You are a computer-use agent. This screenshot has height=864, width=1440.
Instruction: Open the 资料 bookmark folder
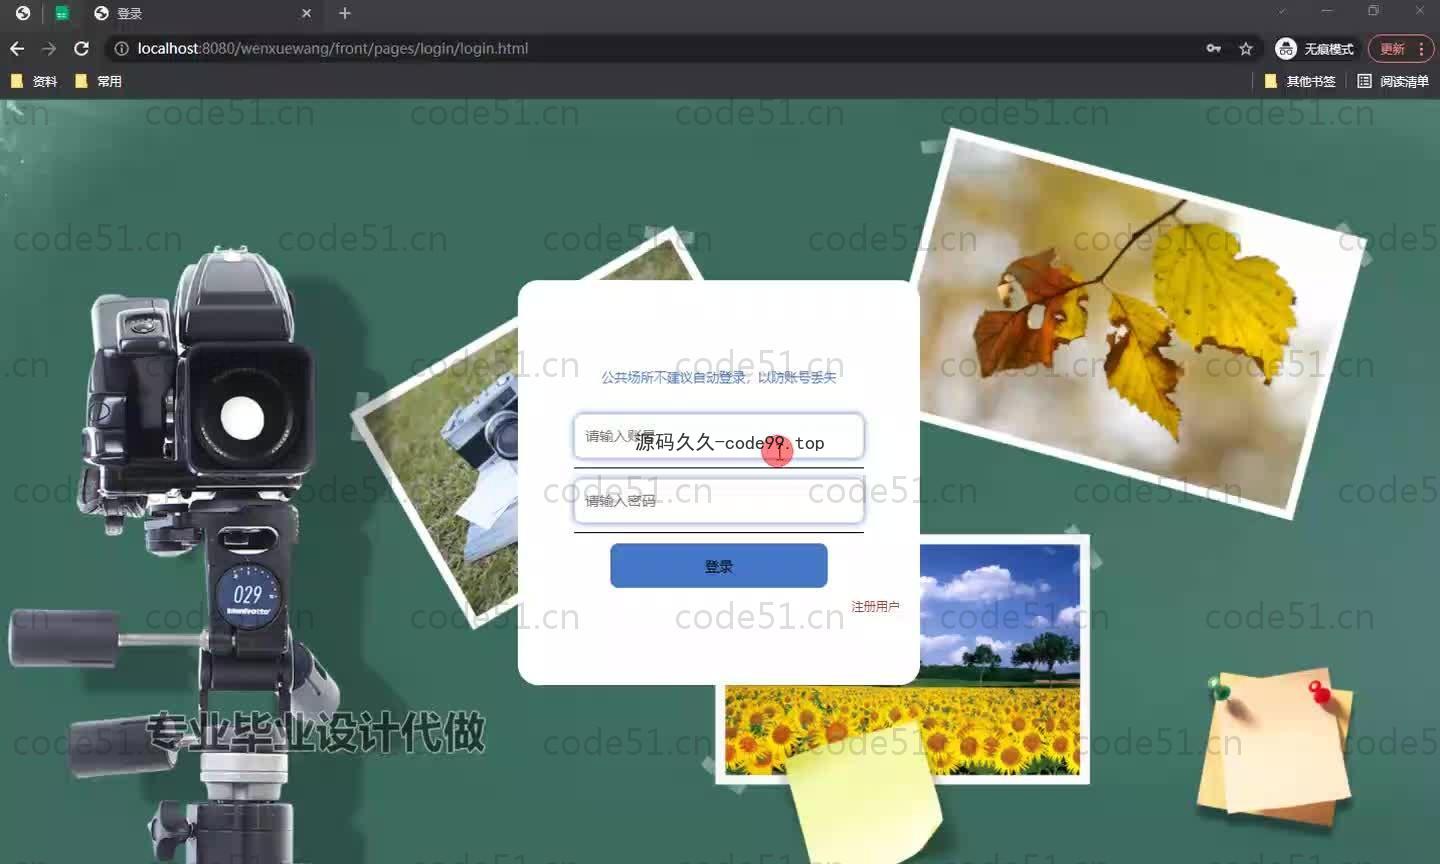pyautogui.click(x=34, y=81)
